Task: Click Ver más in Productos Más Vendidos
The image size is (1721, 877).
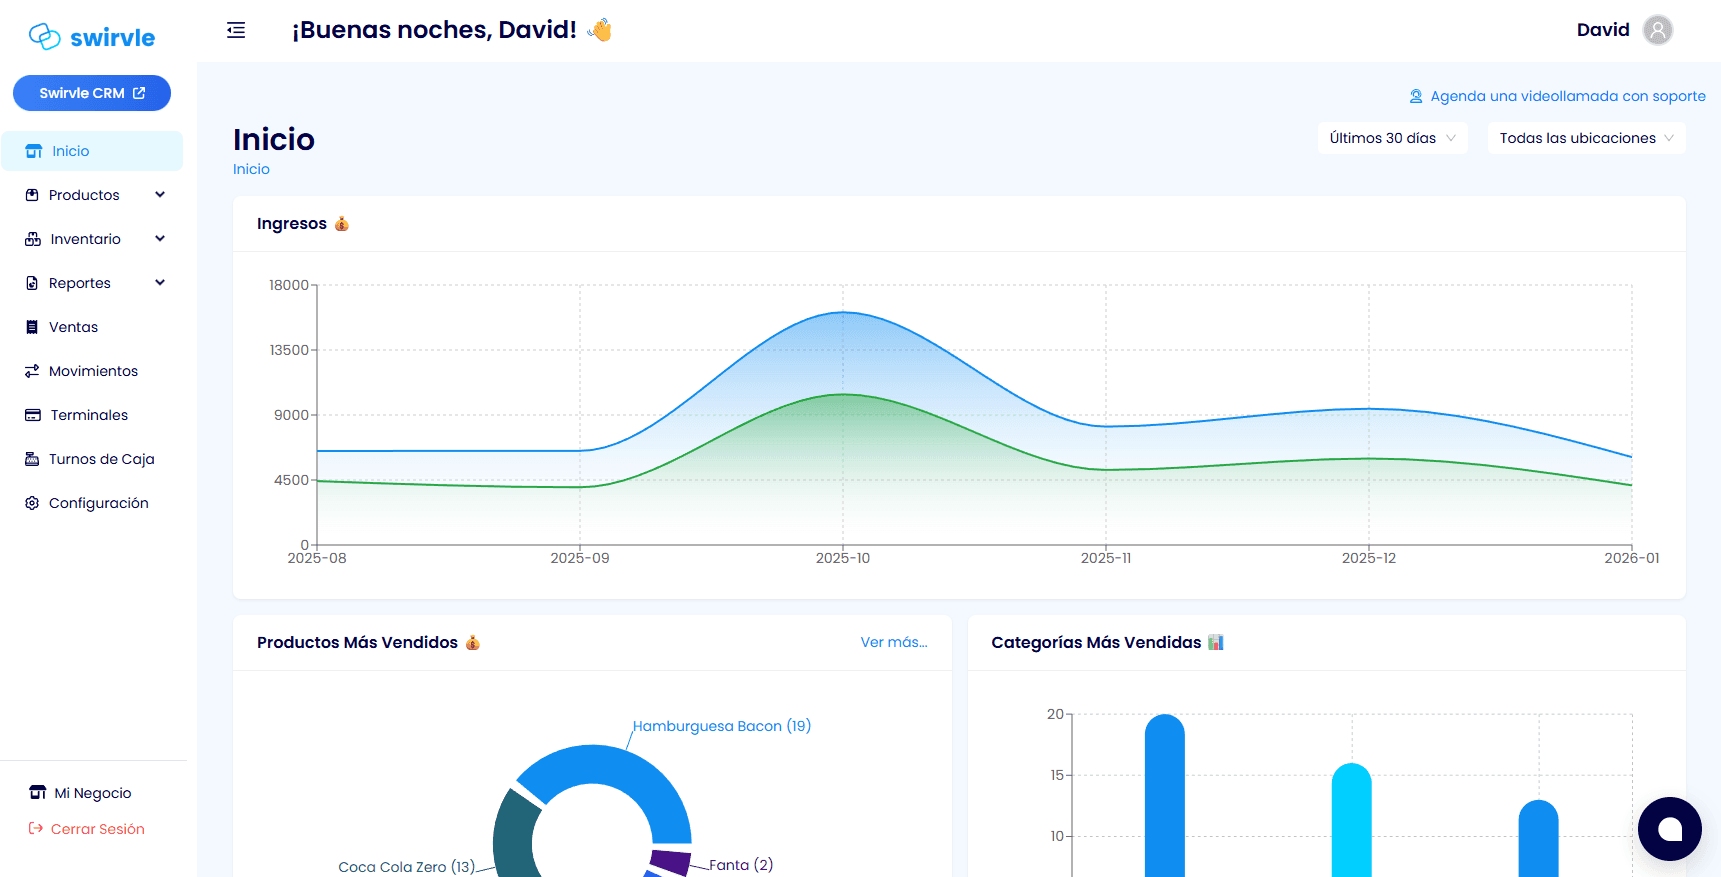Action: (894, 642)
